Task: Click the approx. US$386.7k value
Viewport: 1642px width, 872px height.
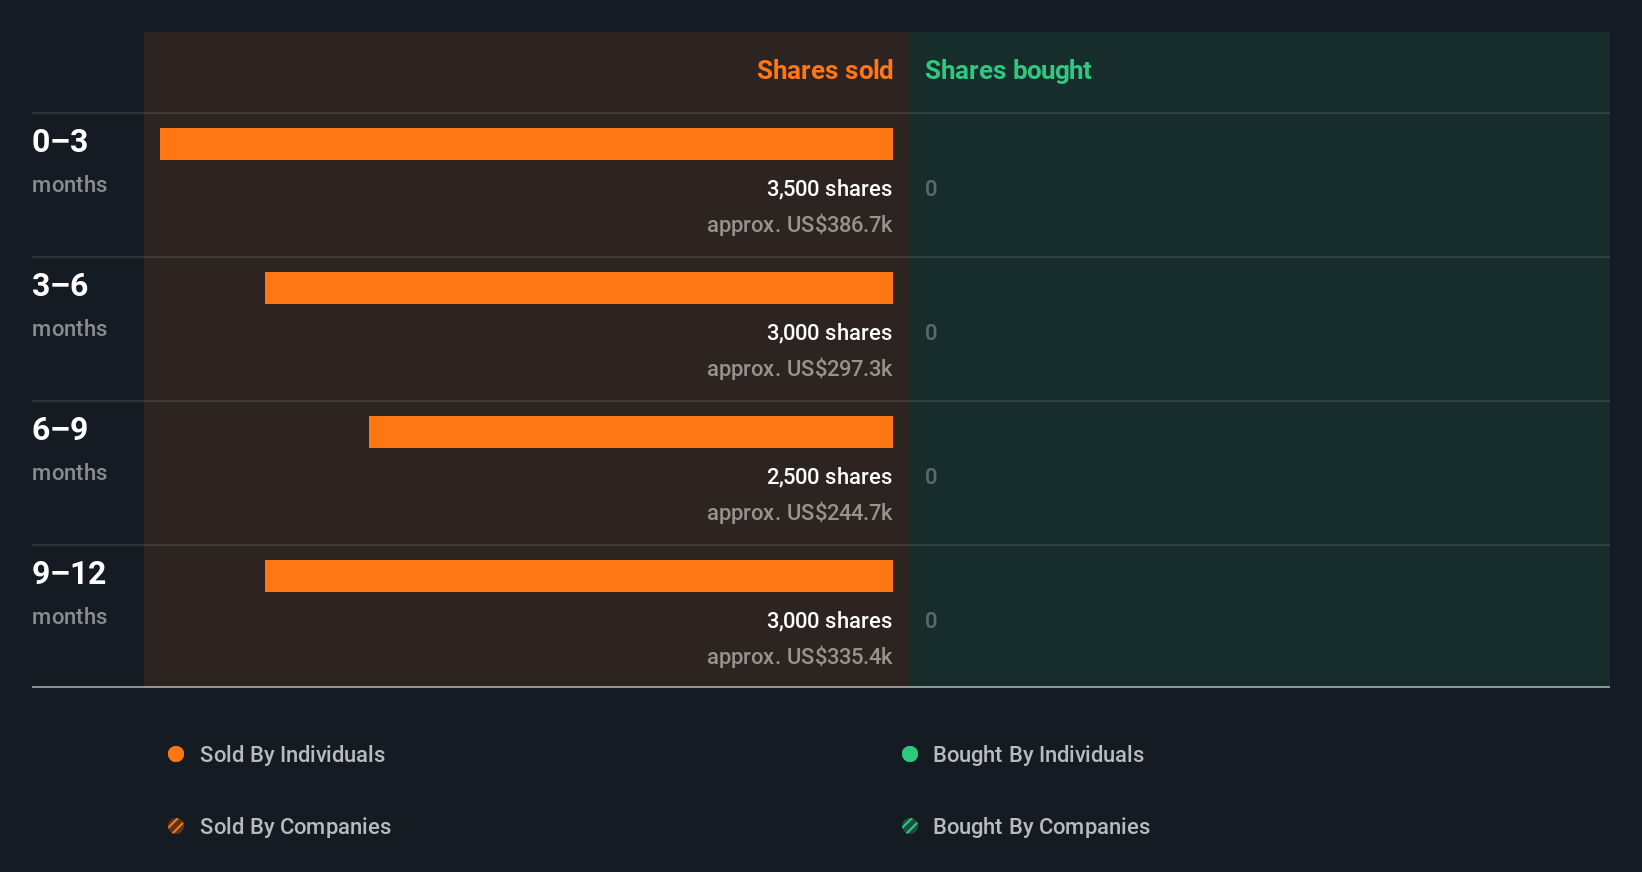Action: pos(799,224)
